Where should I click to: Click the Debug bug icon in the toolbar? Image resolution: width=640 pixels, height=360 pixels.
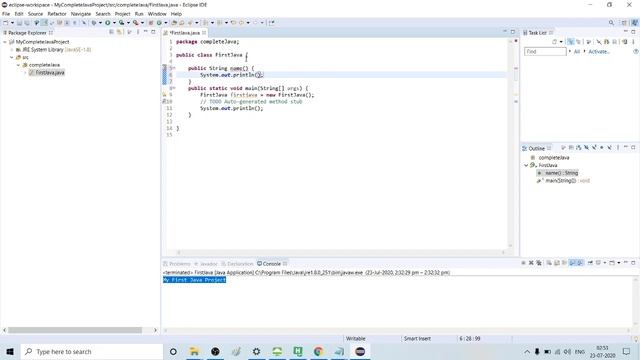94,23
